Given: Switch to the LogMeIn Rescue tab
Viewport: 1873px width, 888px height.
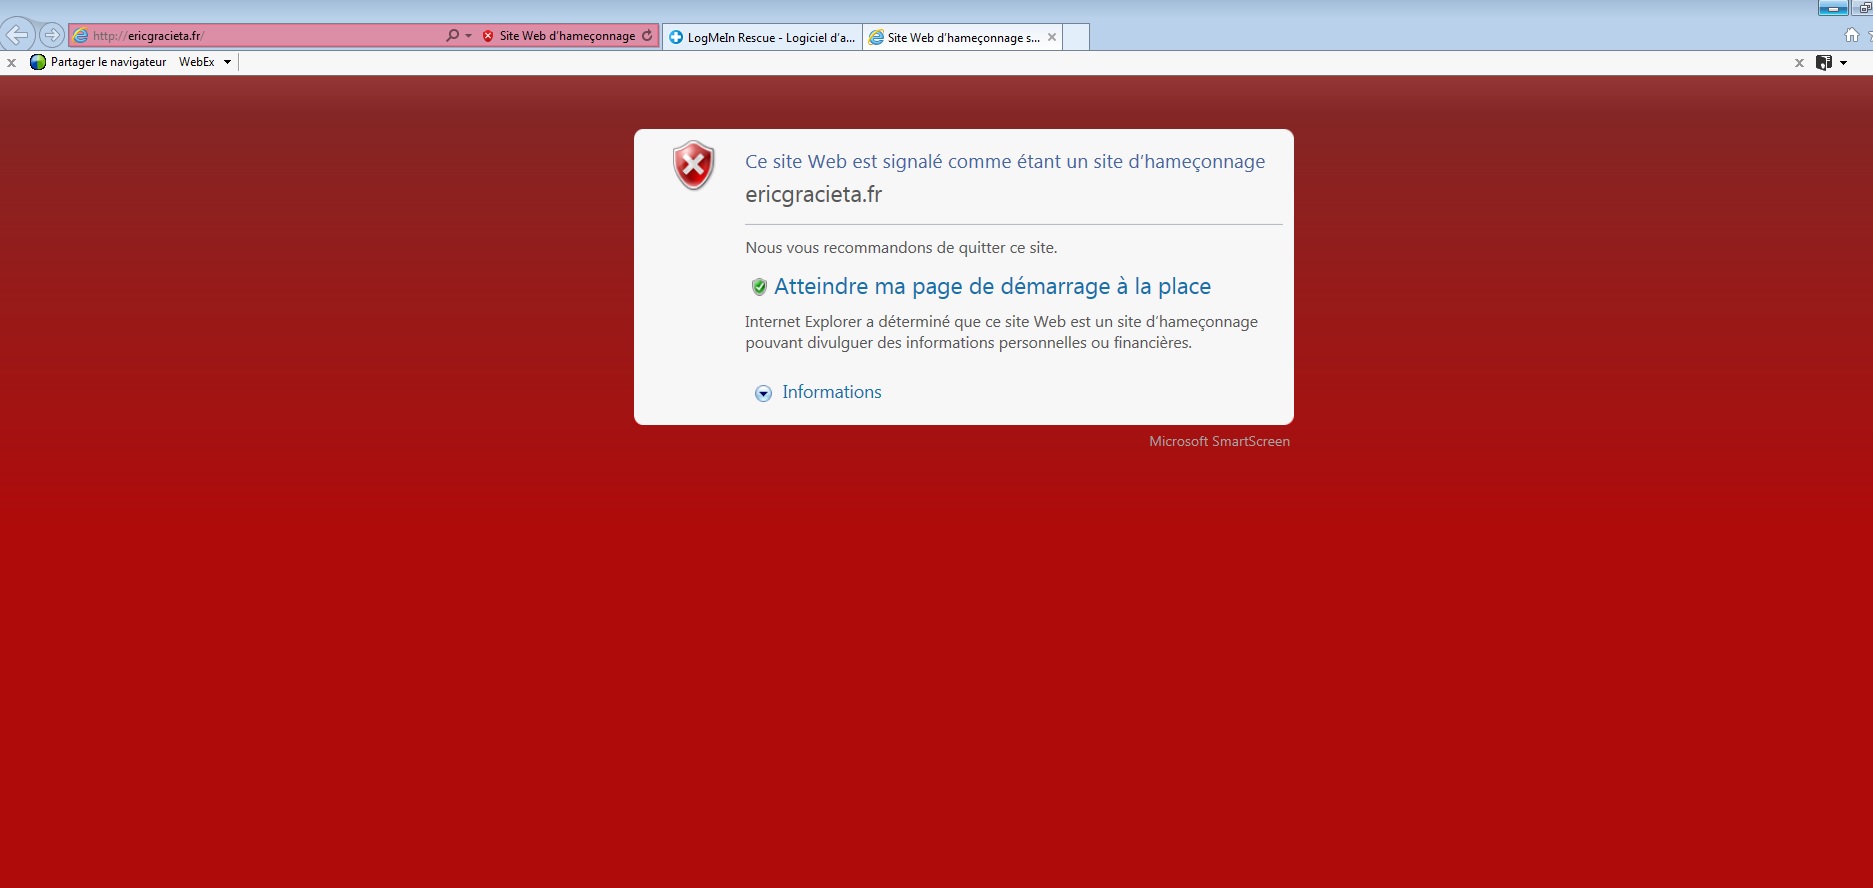Looking at the screenshot, I should pyautogui.click(x=762, y=38).
